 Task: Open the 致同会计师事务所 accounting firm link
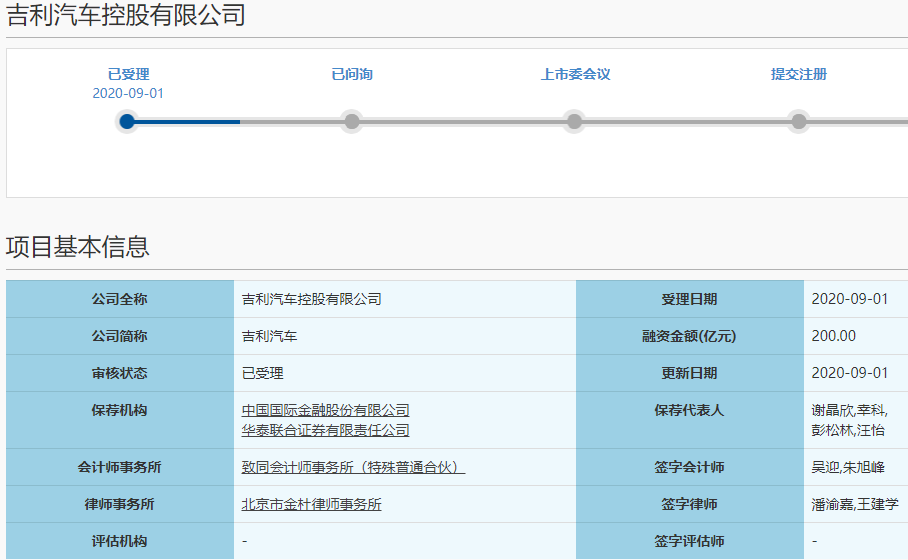pyautogui.click(x=353, y=467)
